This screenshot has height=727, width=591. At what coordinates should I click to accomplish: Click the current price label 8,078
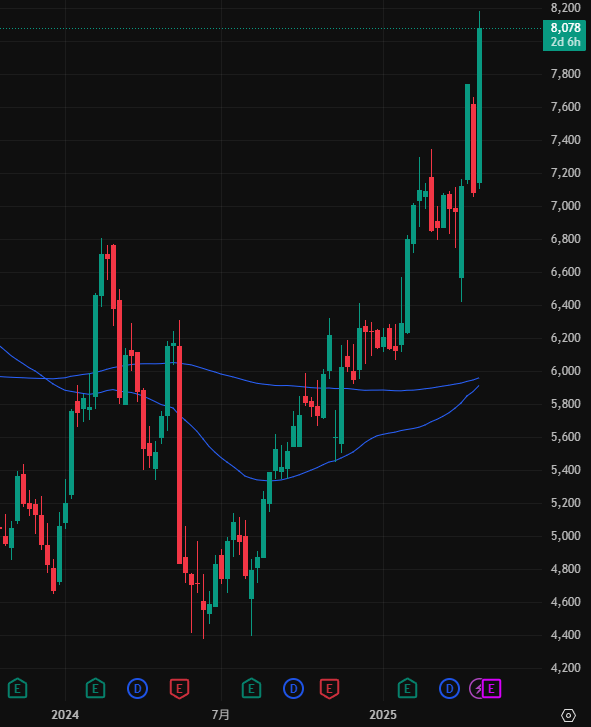[565, 28]
